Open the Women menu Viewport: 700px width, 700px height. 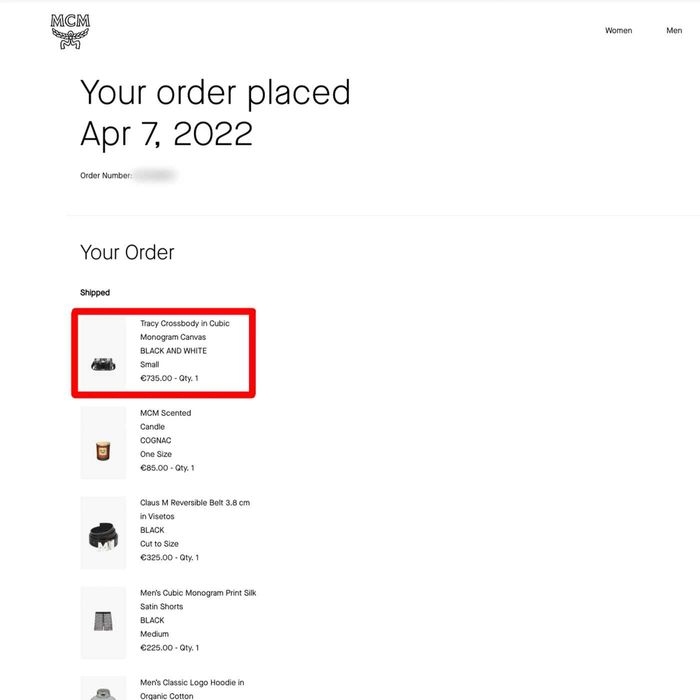coord(618,31)
